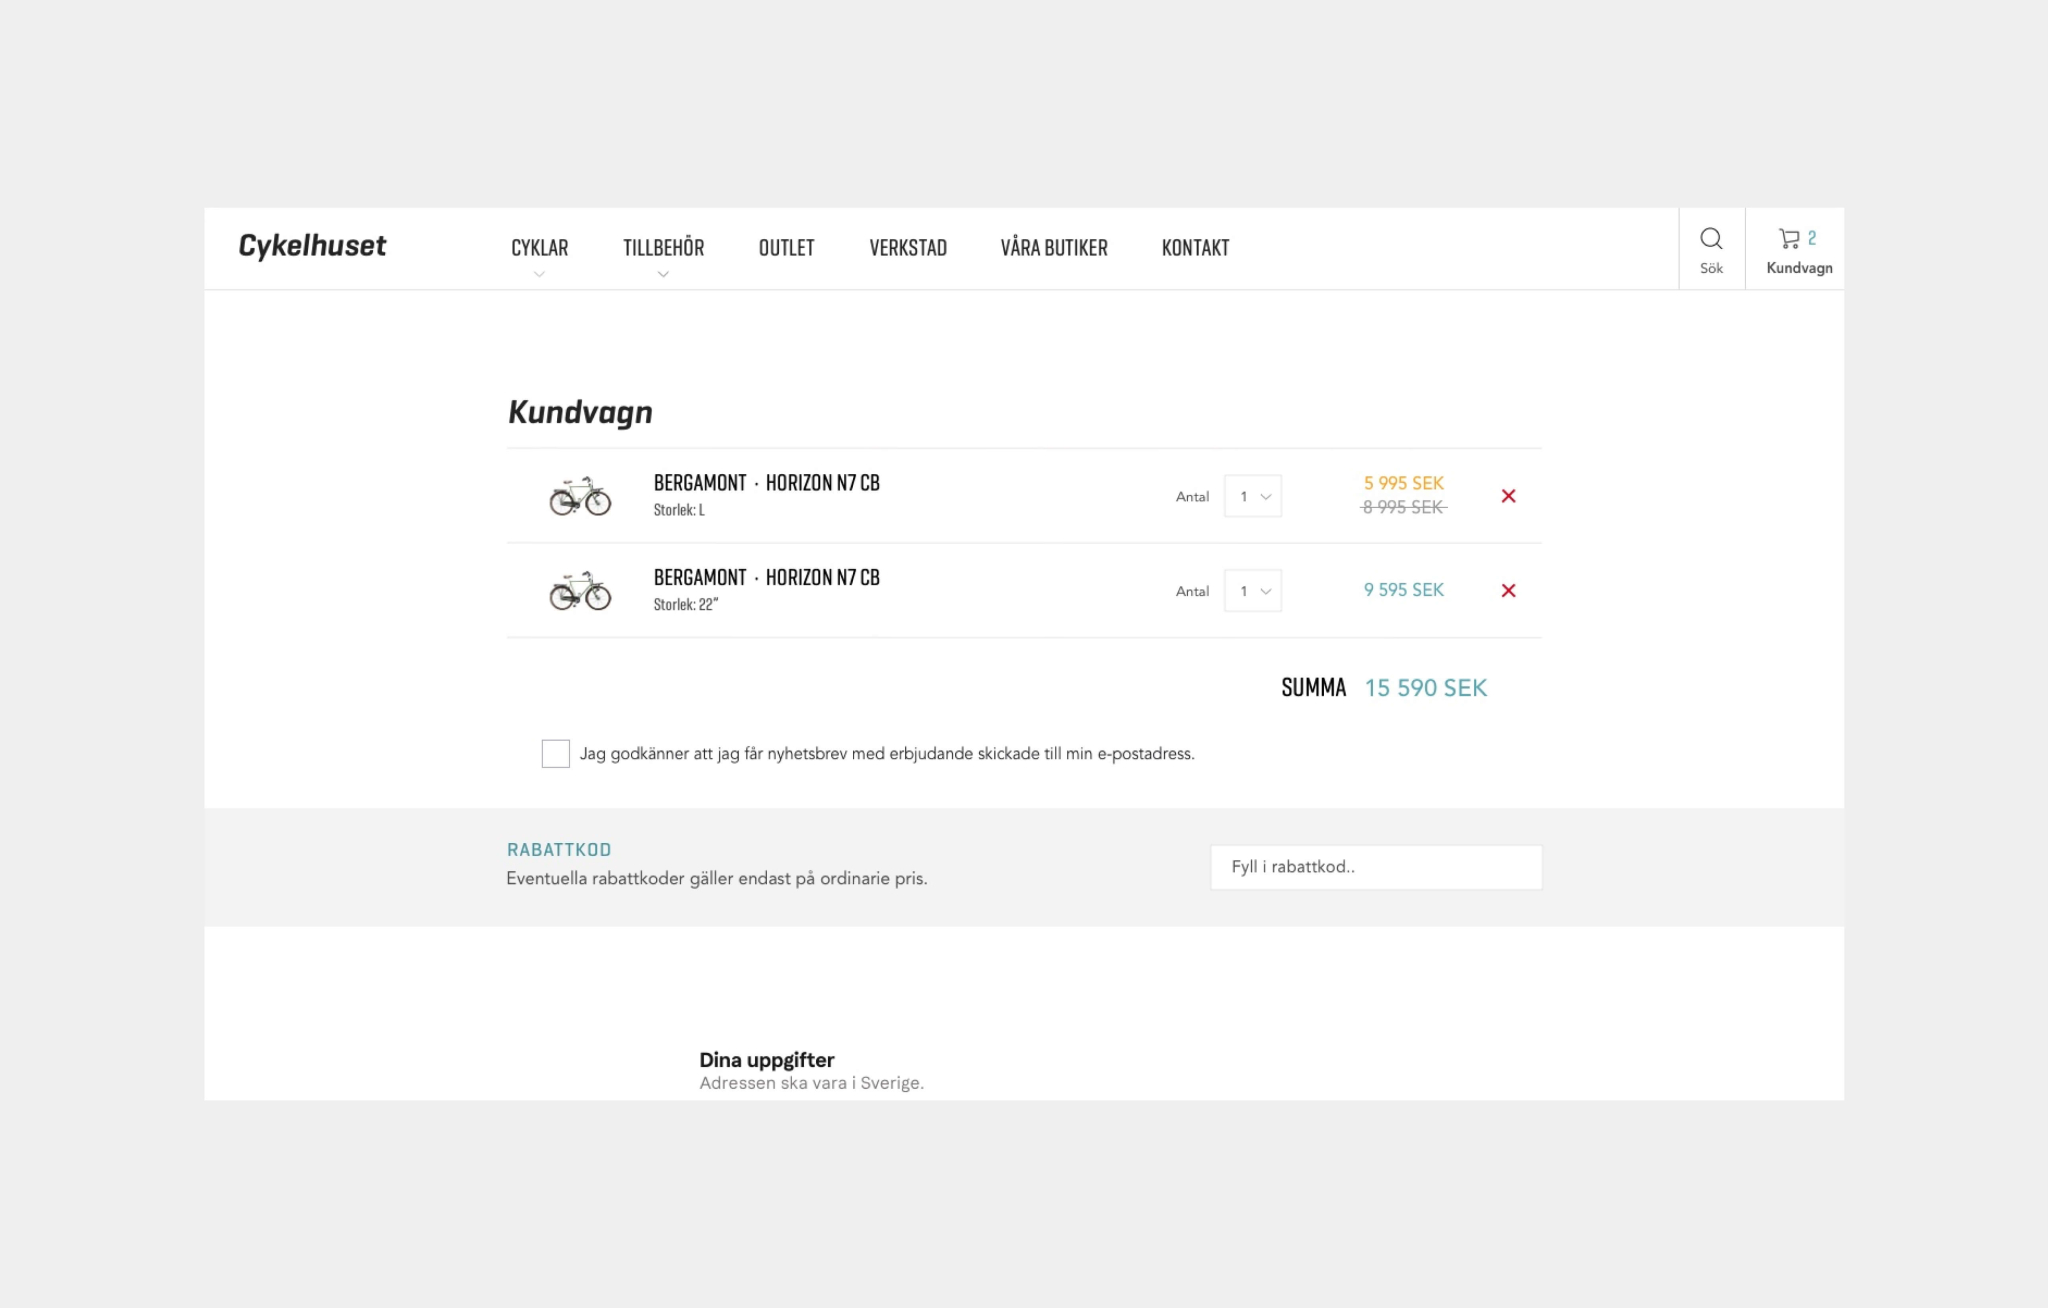Click the Cykelhuset logo
The image size is (2048, 1308).
point(312,246)
